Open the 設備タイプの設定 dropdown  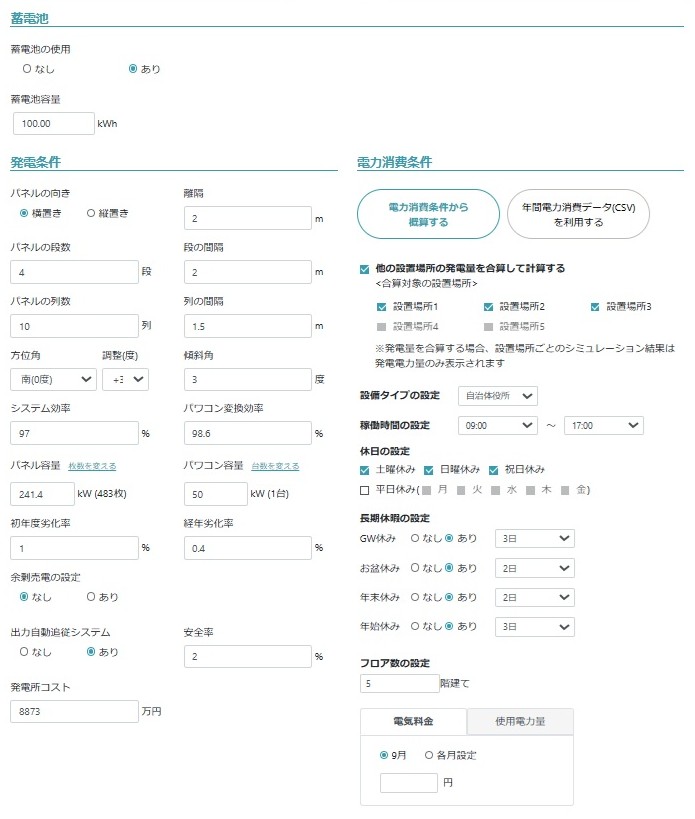tap(498, 396)
